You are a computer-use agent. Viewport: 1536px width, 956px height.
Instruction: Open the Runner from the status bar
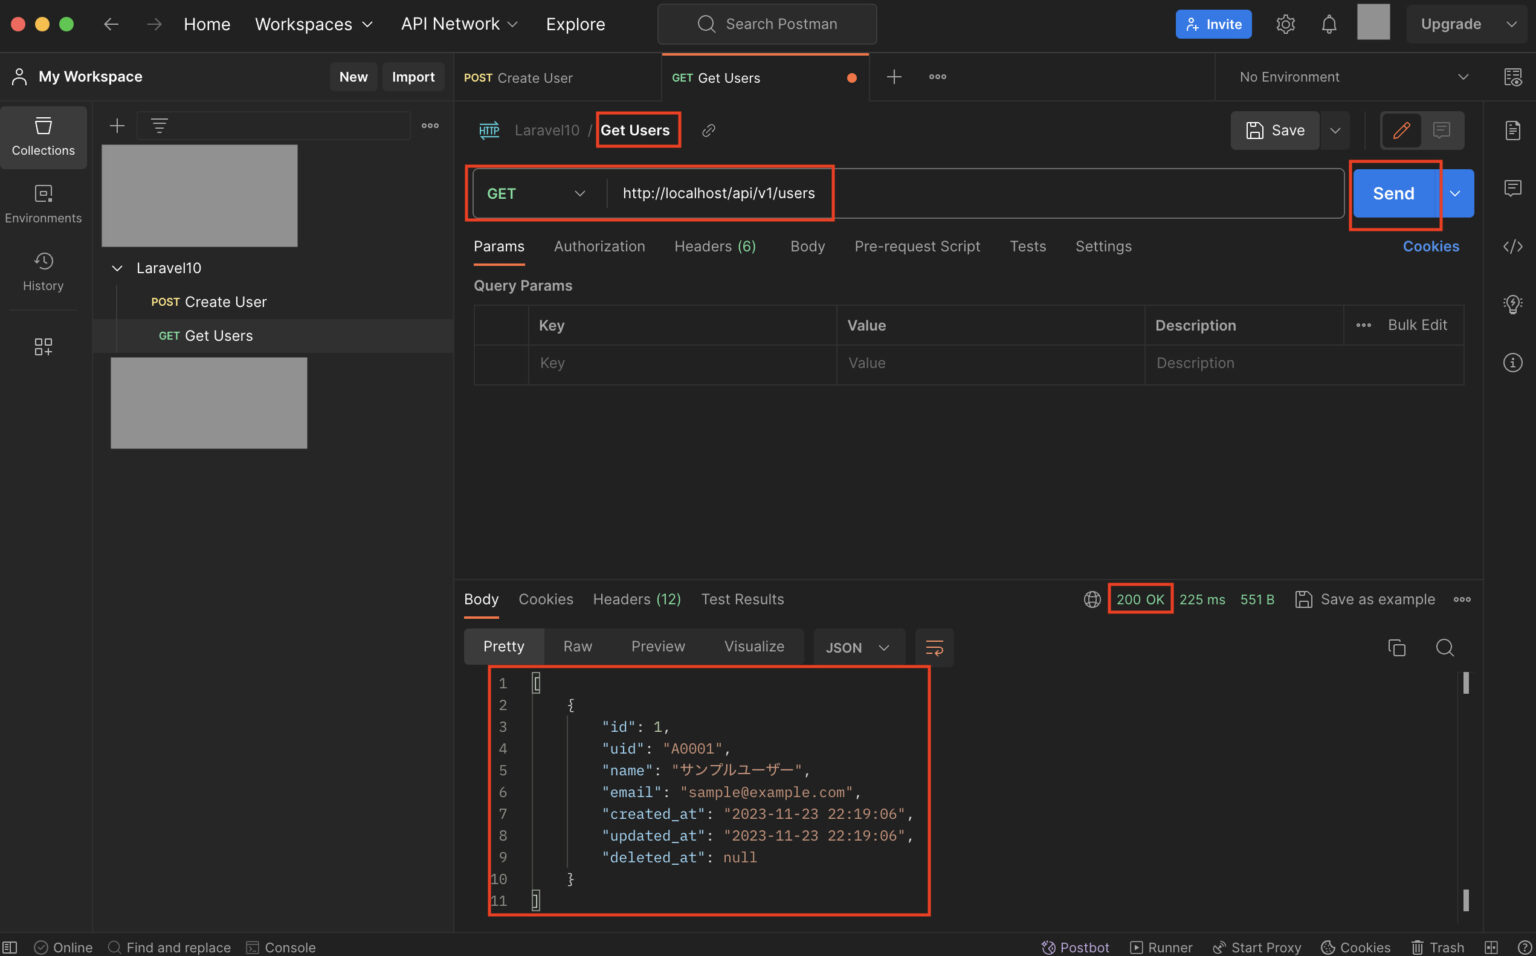click(1161, 947)
